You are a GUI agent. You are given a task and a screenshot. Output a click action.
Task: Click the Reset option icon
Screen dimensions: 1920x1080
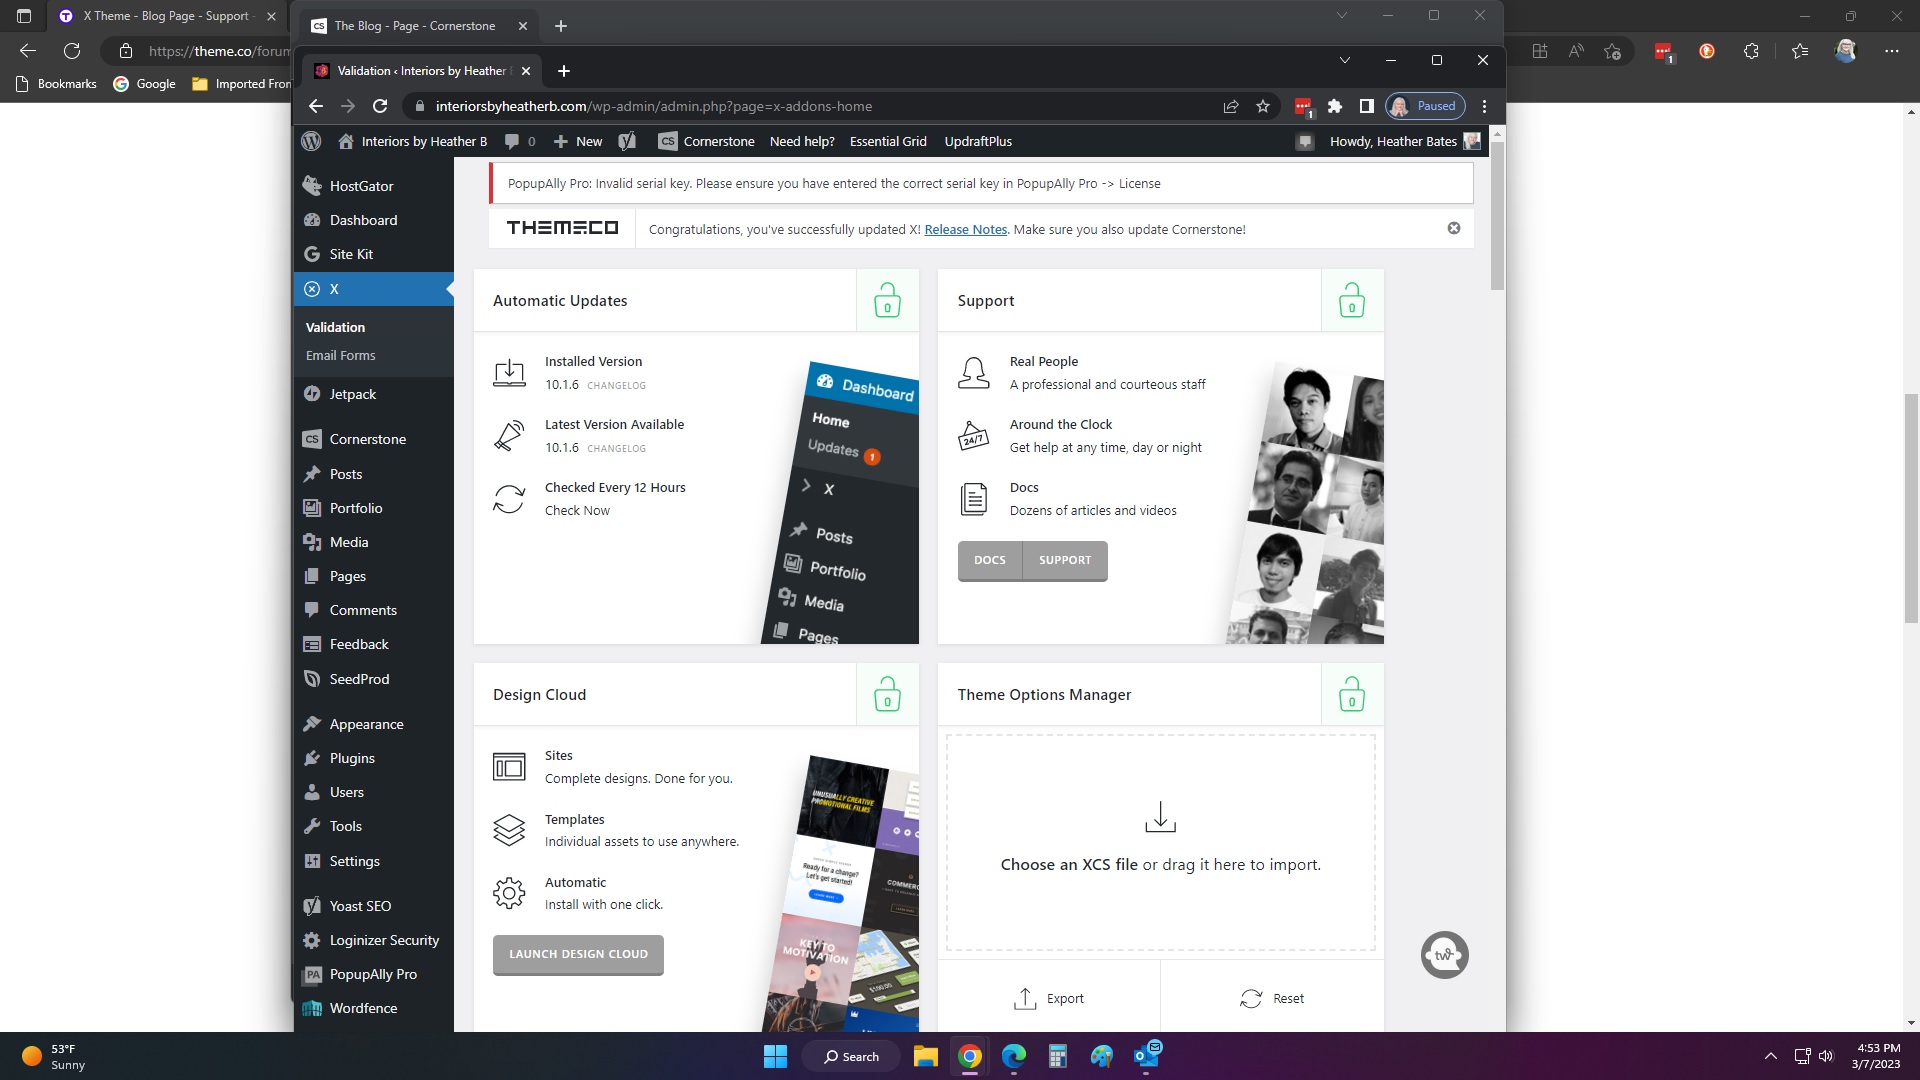(x=1251, y=998)
